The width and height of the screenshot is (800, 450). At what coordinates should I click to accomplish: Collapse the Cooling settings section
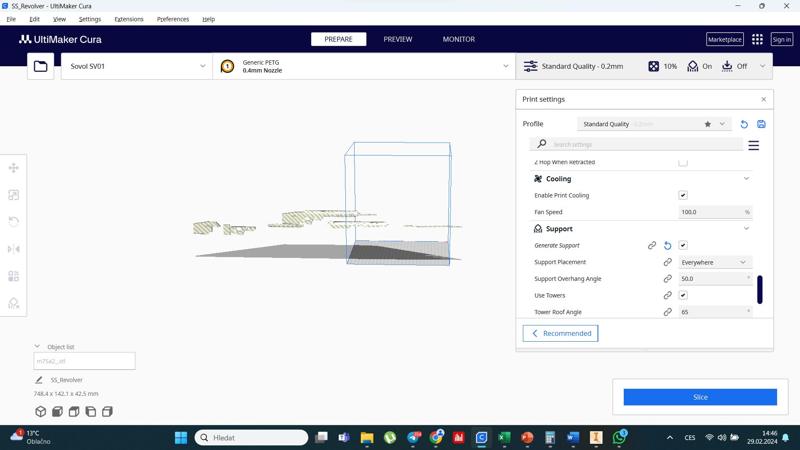746,179
